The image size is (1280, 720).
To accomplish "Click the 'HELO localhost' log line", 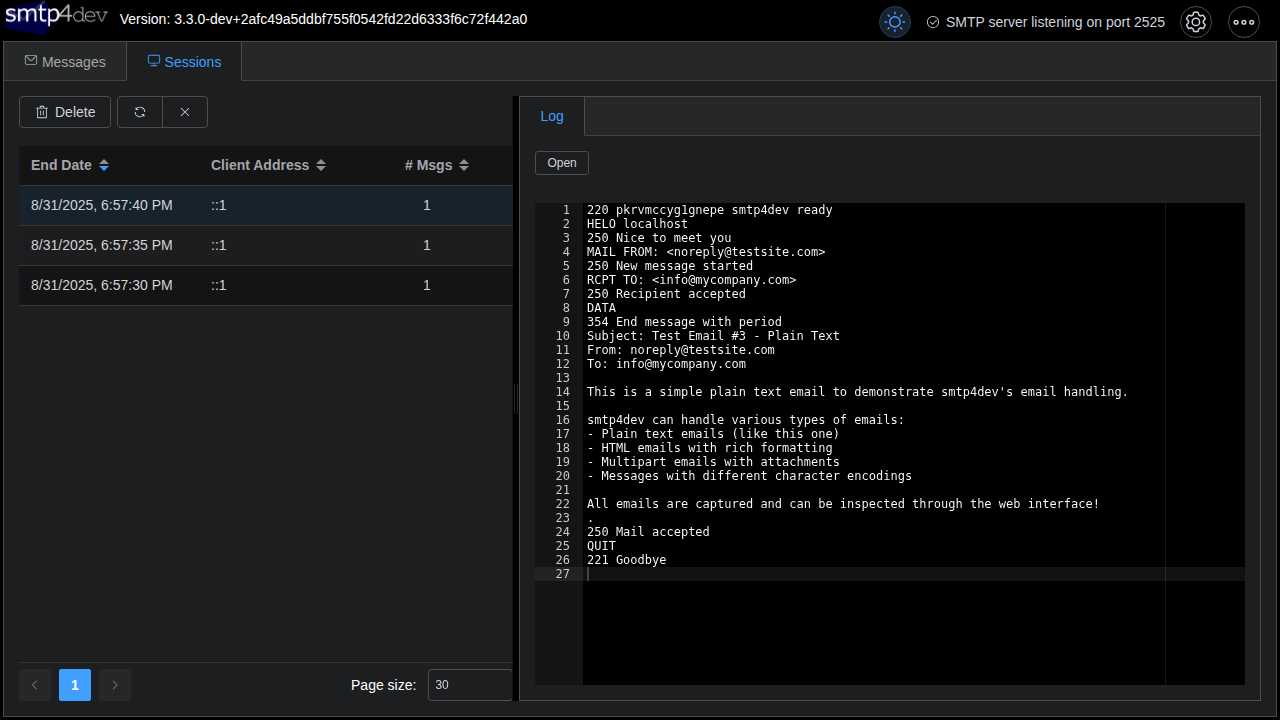I will click(x=637, y=224).
